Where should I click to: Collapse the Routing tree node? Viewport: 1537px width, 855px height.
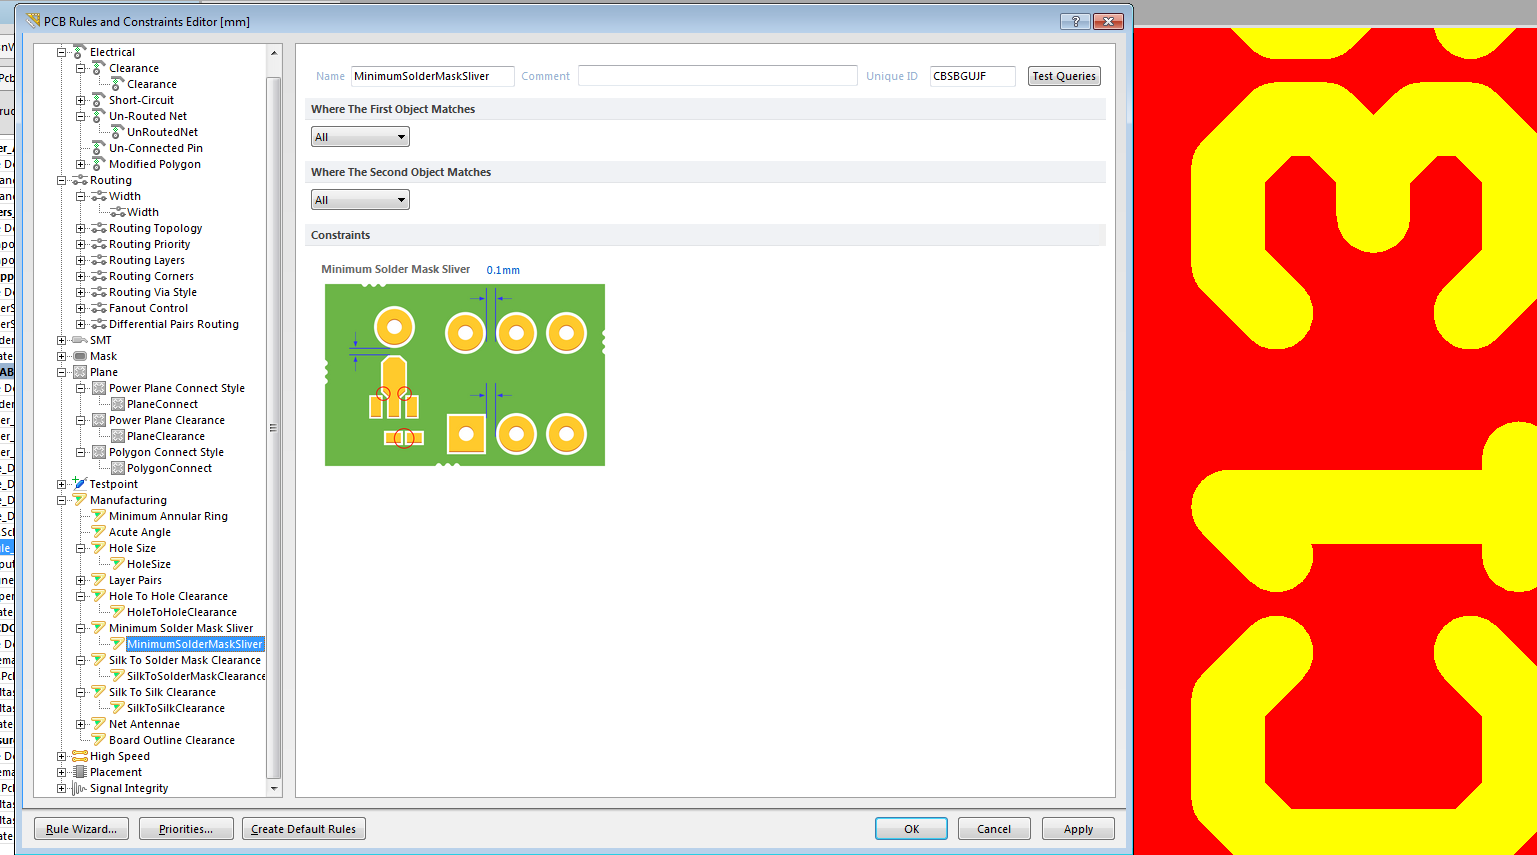(62, 180)
